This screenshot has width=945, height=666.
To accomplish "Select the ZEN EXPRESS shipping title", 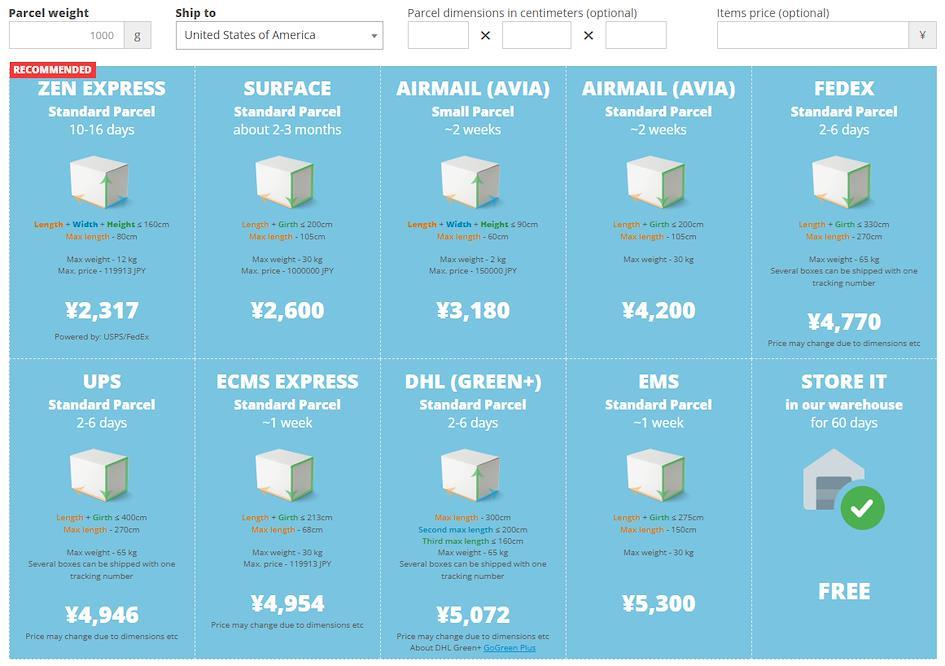I will coord(101,88).
